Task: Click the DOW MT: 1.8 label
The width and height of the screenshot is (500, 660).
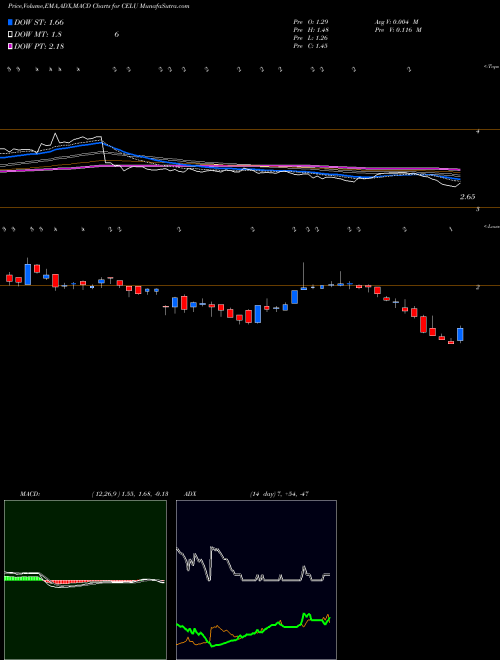Action: point(38,35)
